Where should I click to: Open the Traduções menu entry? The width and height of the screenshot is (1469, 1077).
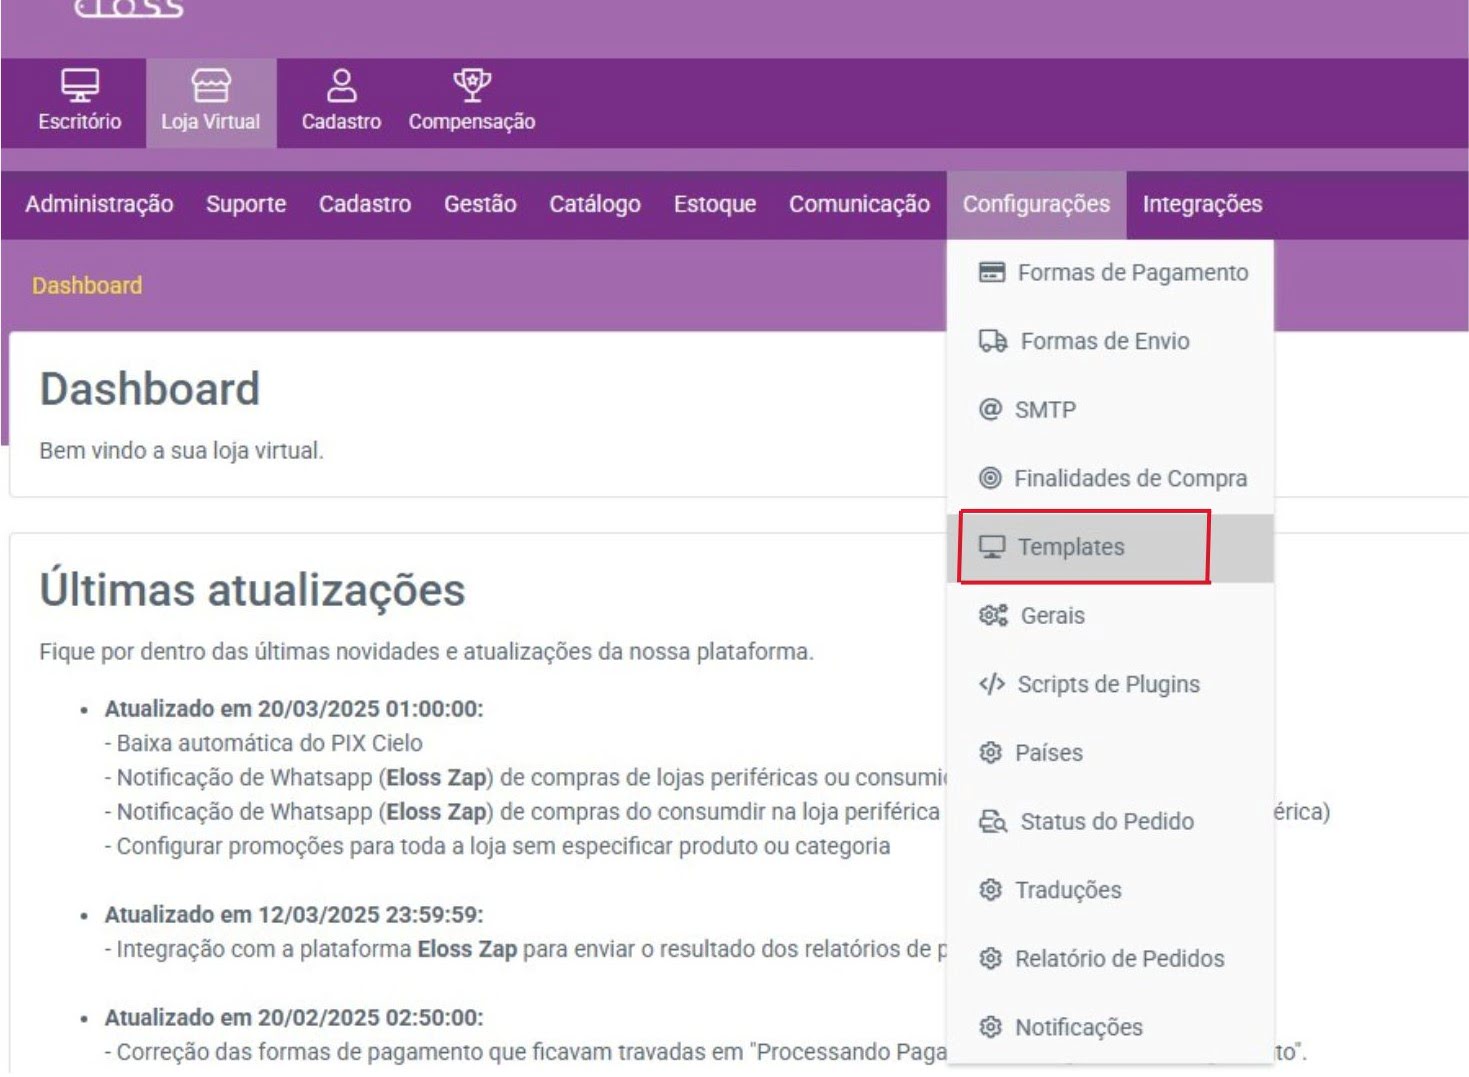click(x=1110, y=889)
